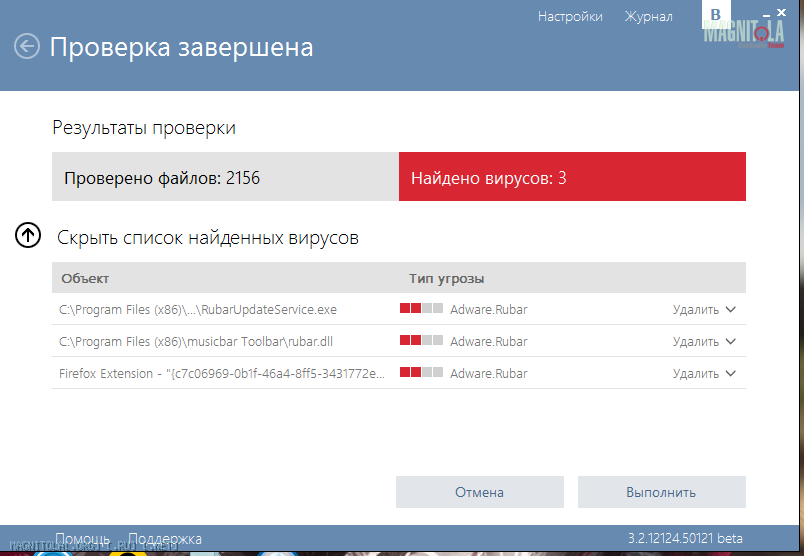Select the musicbar Toolbar\rubar.dll path
The image size is (804, 556).
coord(196,342)
